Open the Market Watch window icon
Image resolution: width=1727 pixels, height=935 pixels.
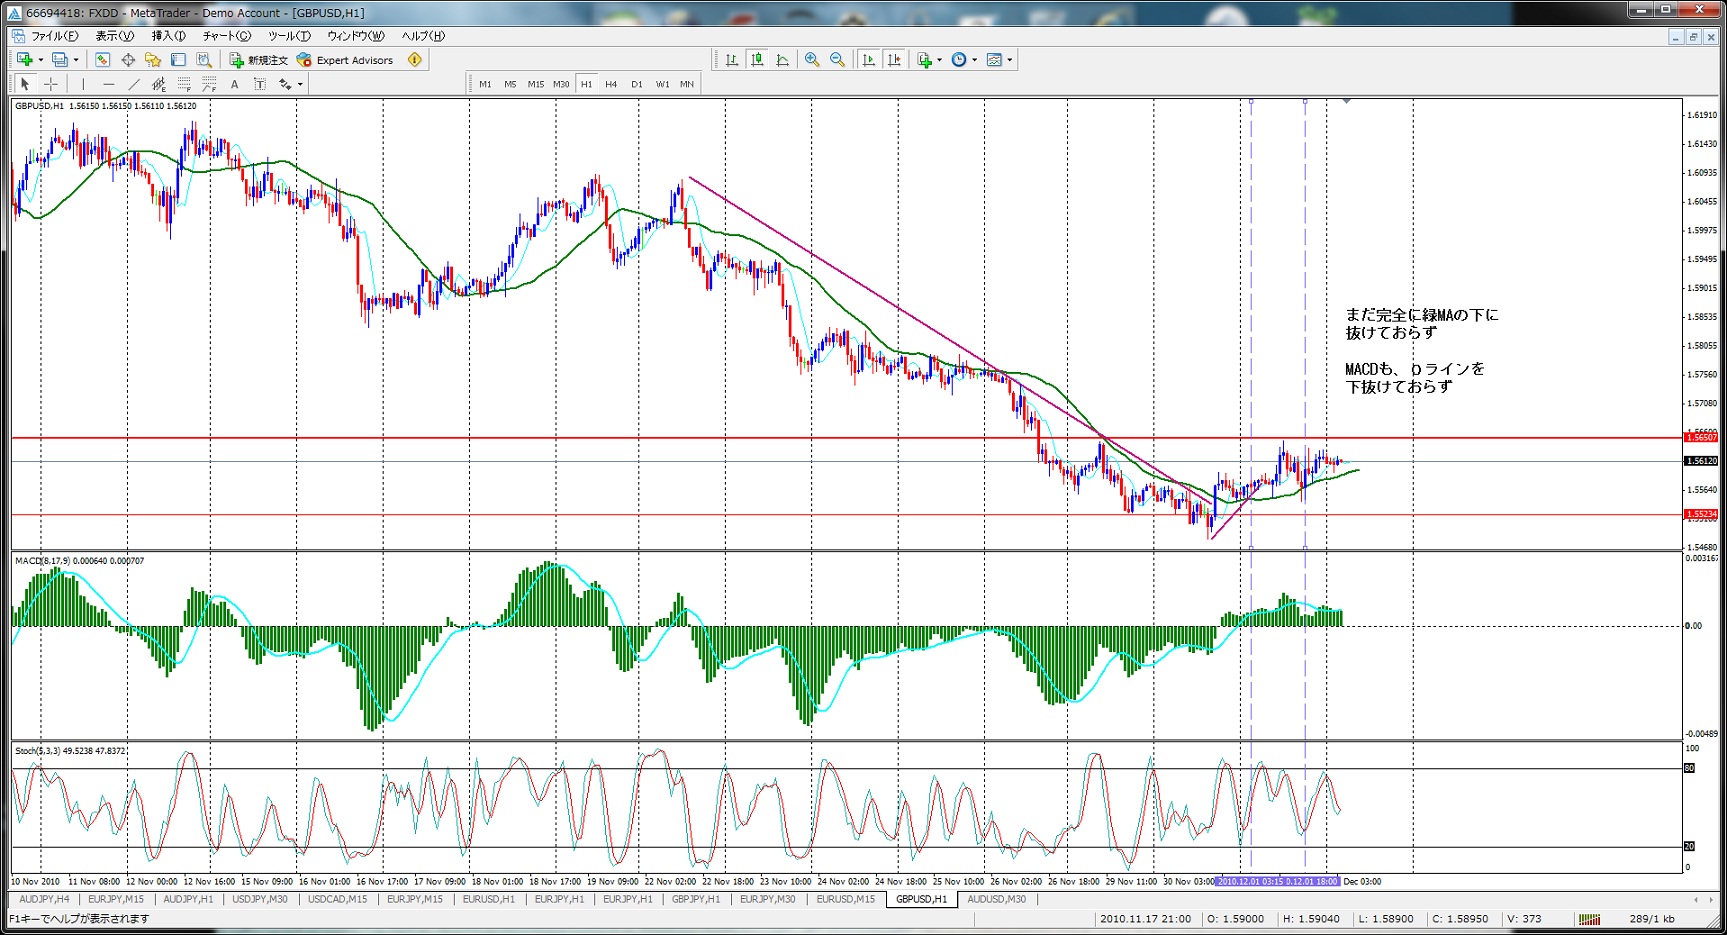102,60
